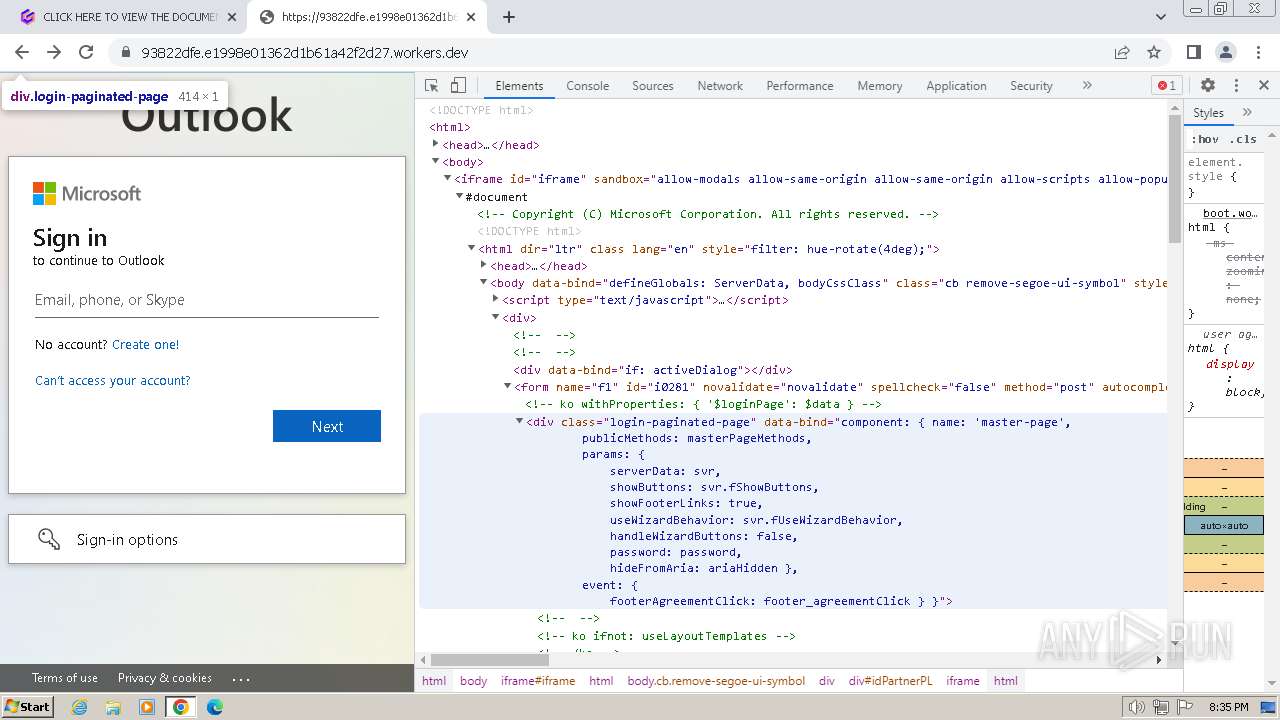Close the 'CLICK HERE TO VIEW' tab
Image resolution: width=1280 pixels, height=720 pixels.
tap(231, 17)
